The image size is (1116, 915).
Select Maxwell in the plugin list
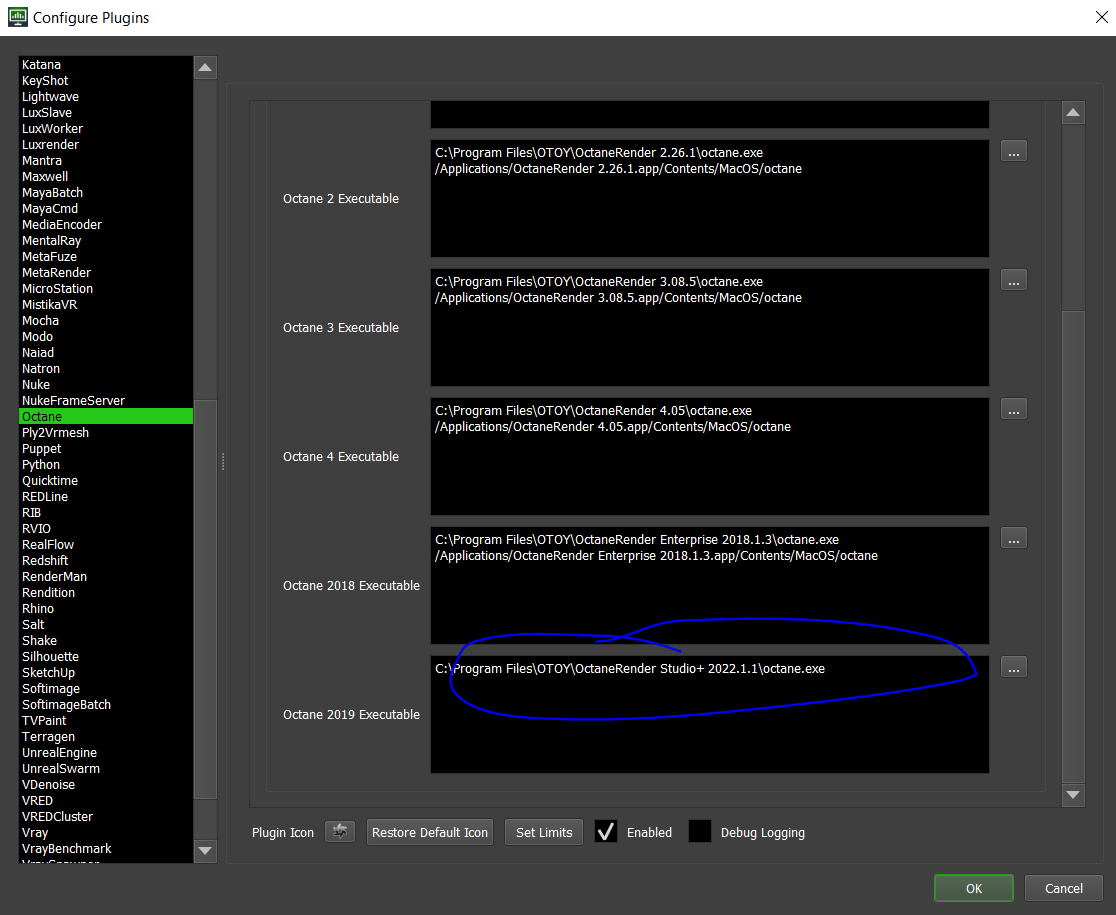point(105,176)
